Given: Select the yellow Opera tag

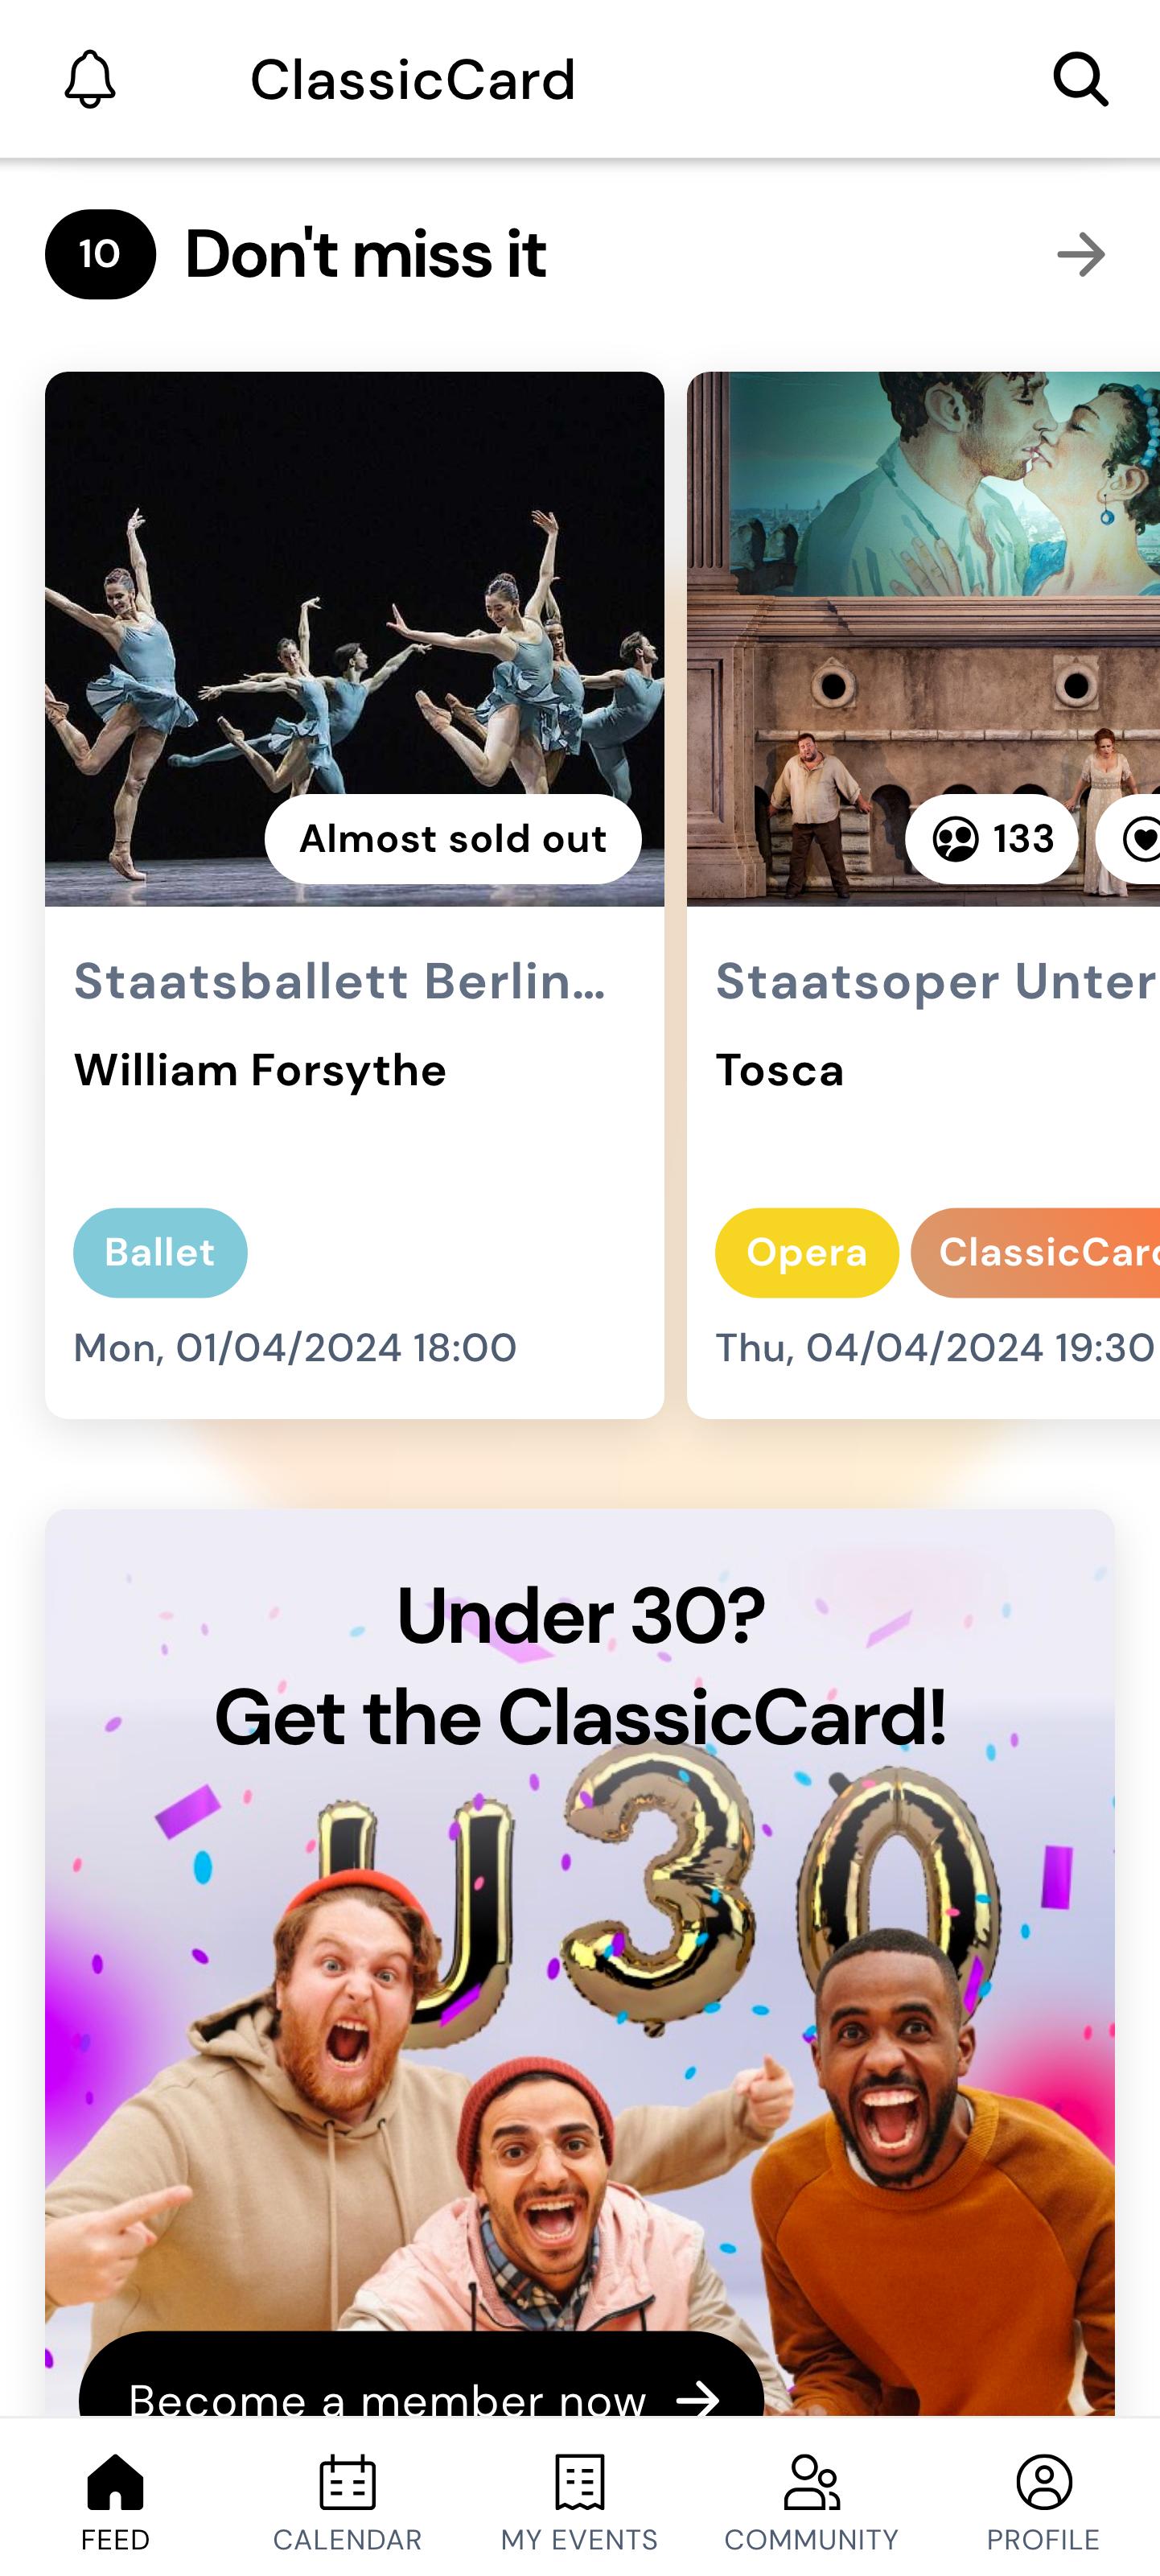Looking at the screenshot, I should [807, 1253].
